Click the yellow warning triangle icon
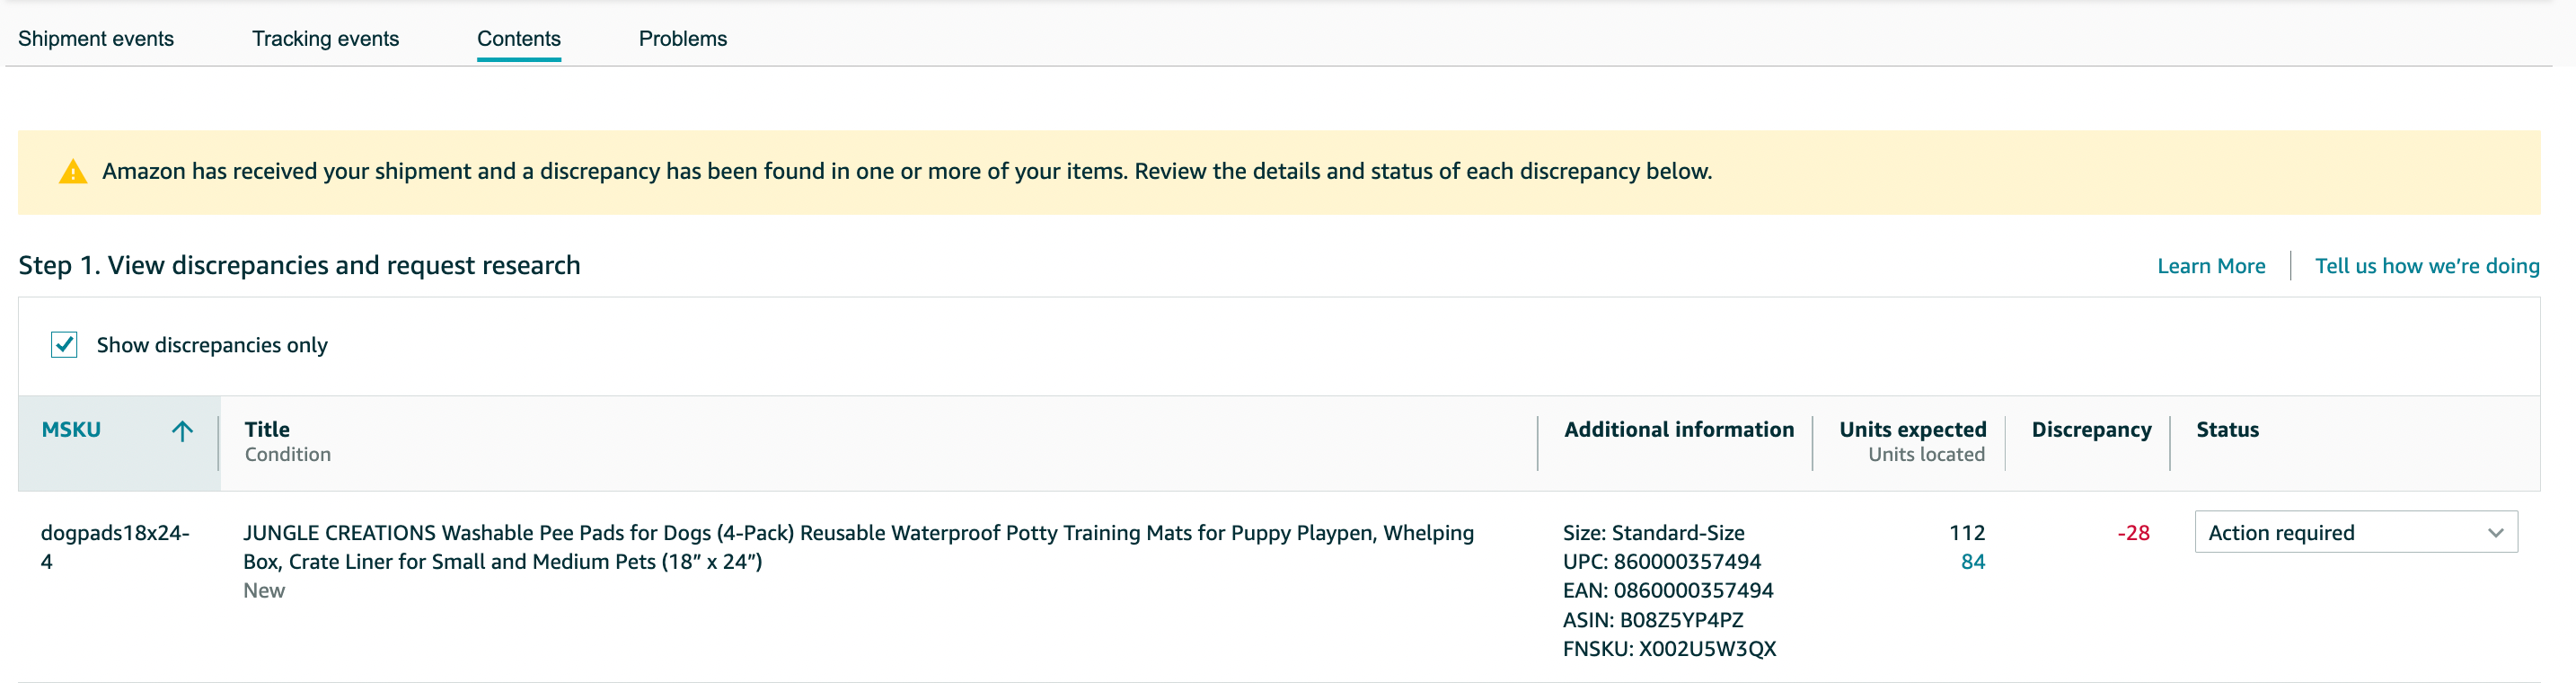Image resolution: width=2576 pixels, height=683 pixels. (x=73, y=172)
